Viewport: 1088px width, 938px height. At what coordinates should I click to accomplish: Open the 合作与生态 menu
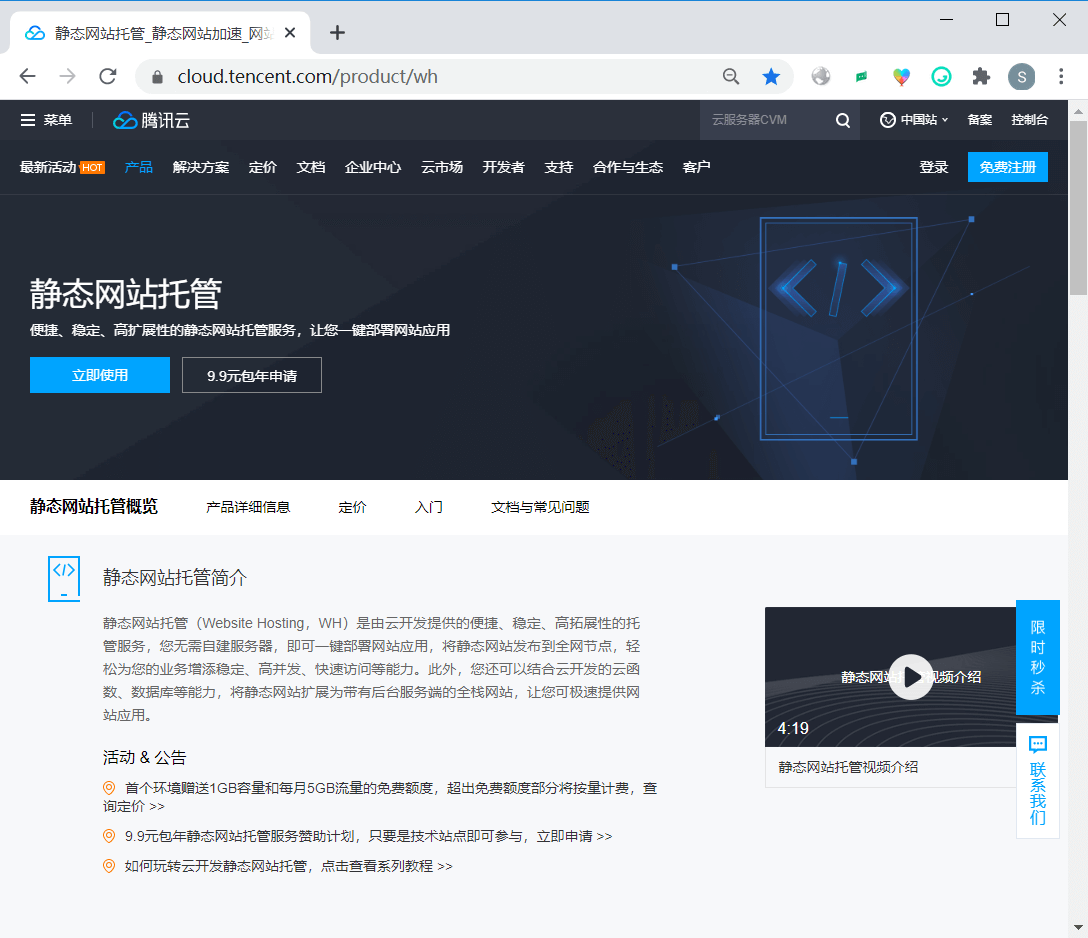coord(628,167)
